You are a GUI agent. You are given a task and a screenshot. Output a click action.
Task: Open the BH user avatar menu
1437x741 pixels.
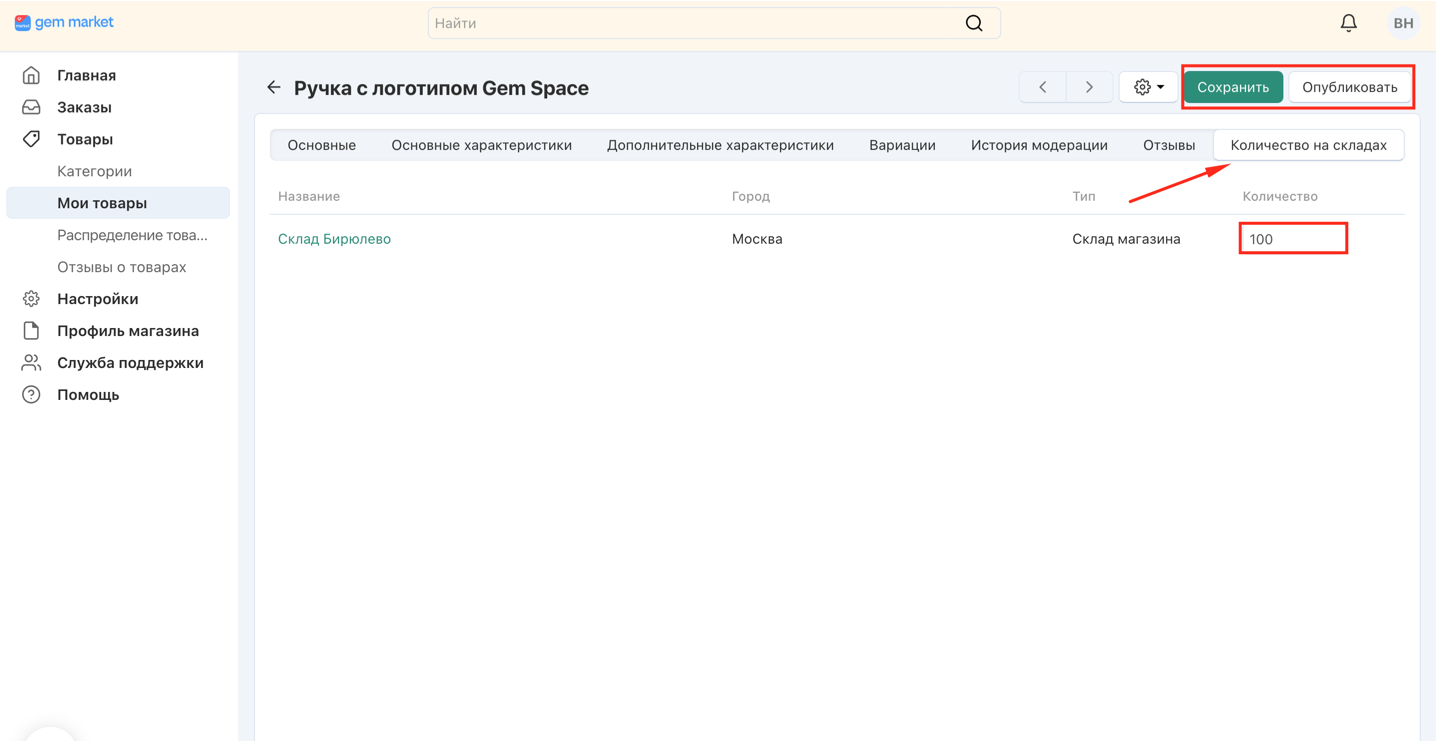pyautogui.click(x=1403, y=23)
